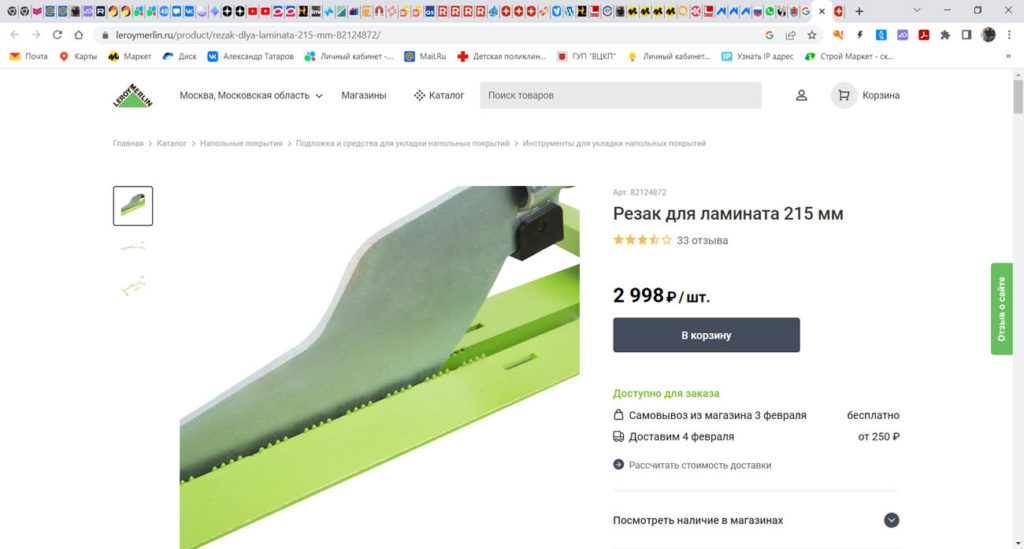This screenshot has height=549, width=1024.
Task: Add the product with В корзину button
Action: tap(706, 335)
